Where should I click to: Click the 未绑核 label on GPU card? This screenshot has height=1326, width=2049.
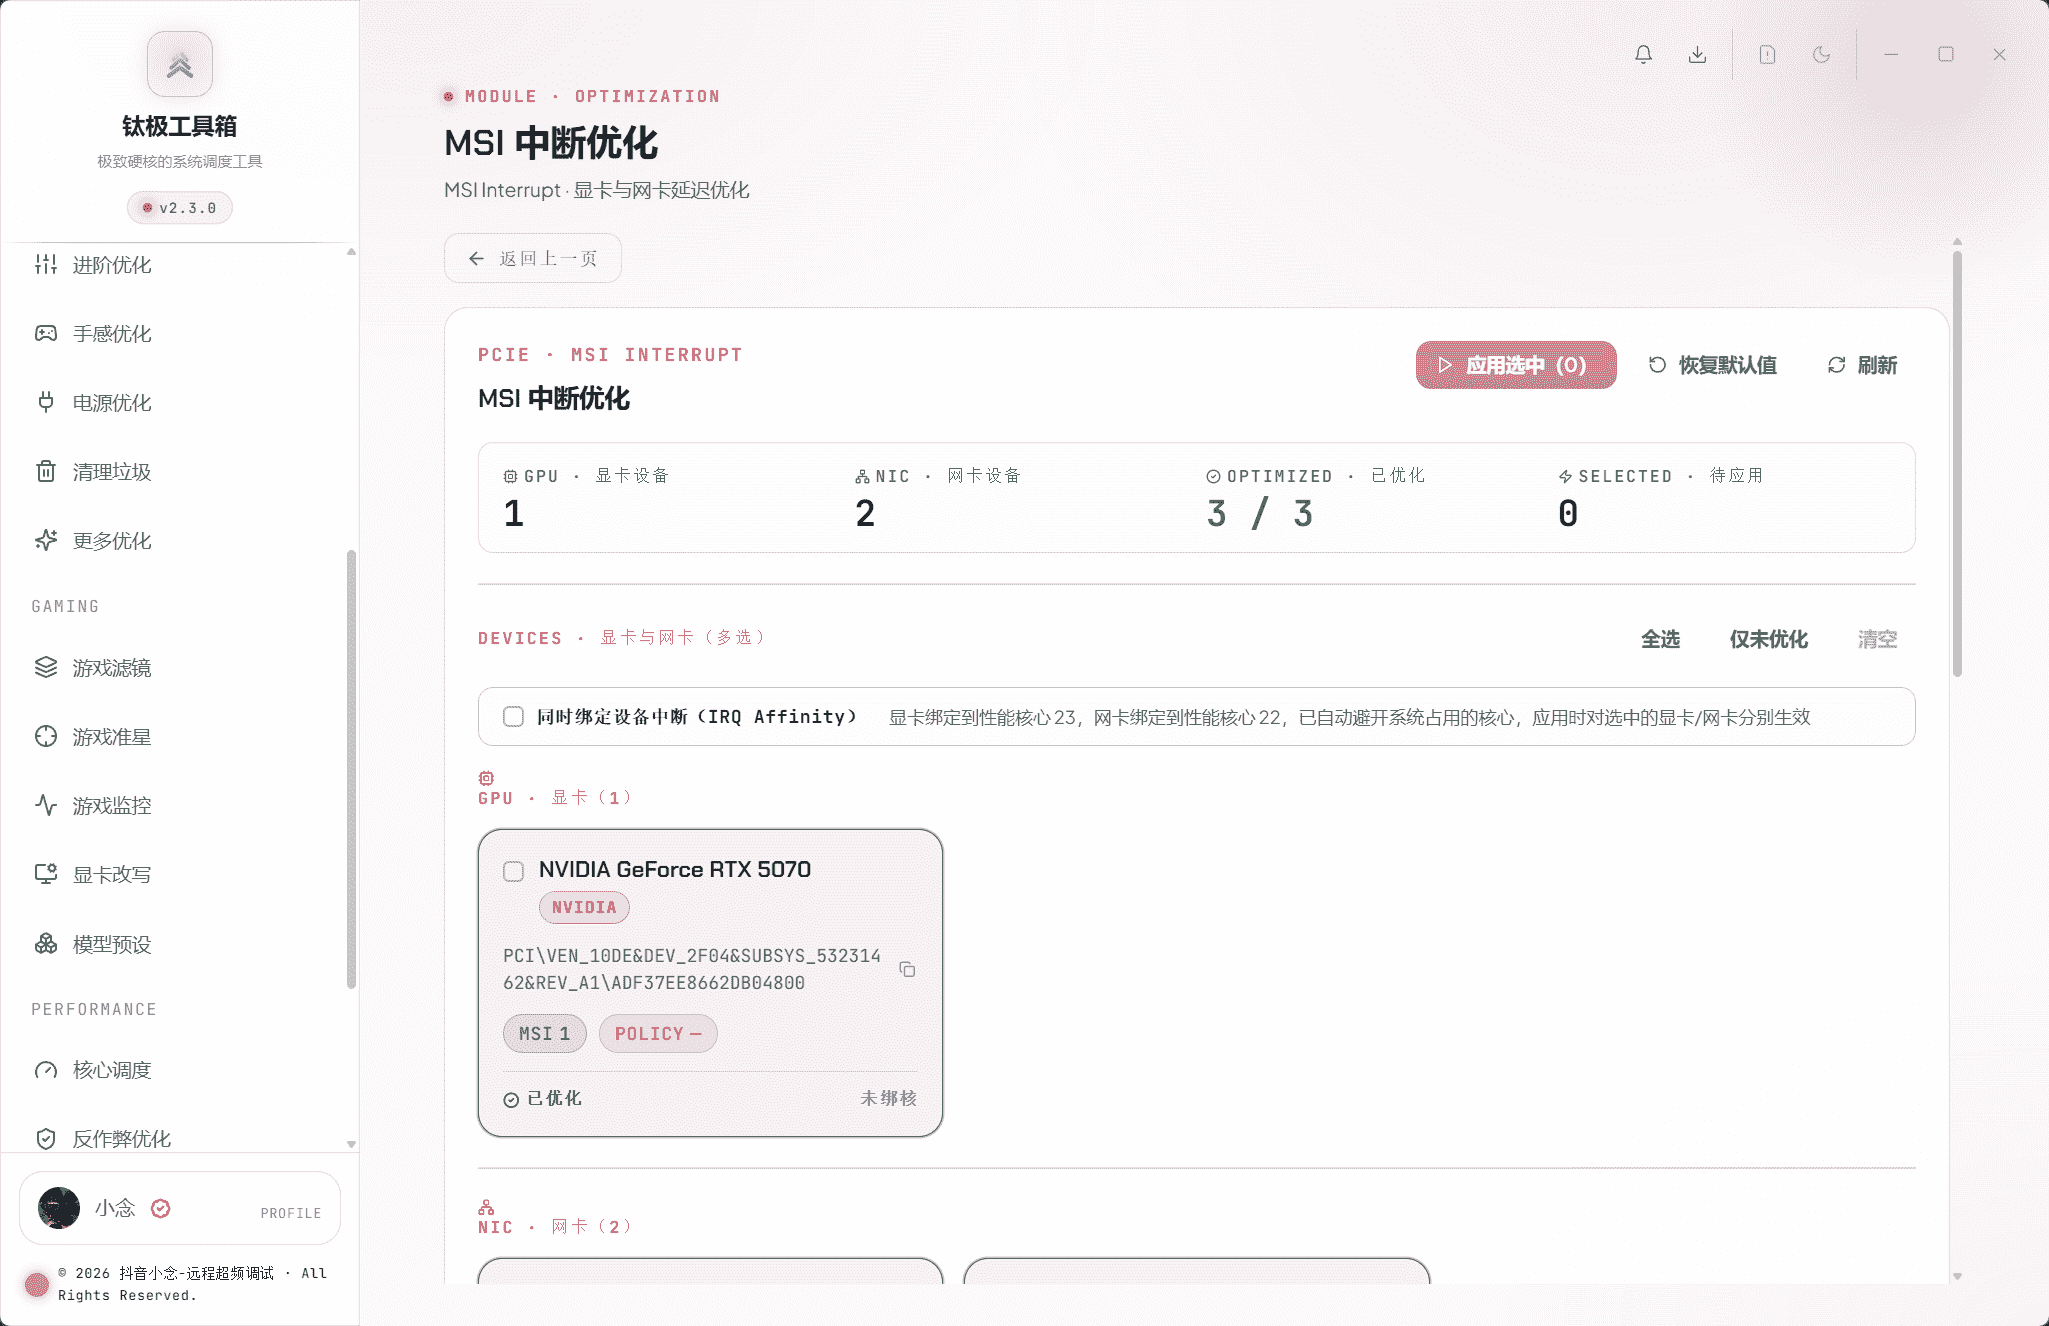coord(888,1099)
